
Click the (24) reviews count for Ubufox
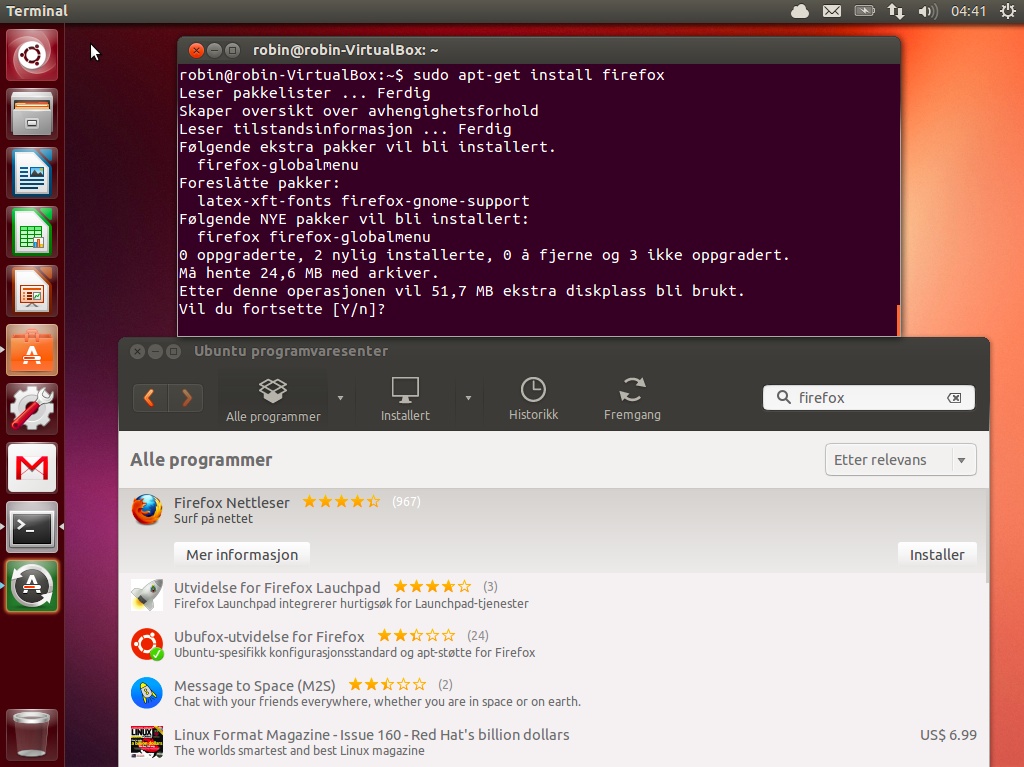click(477, 636)
